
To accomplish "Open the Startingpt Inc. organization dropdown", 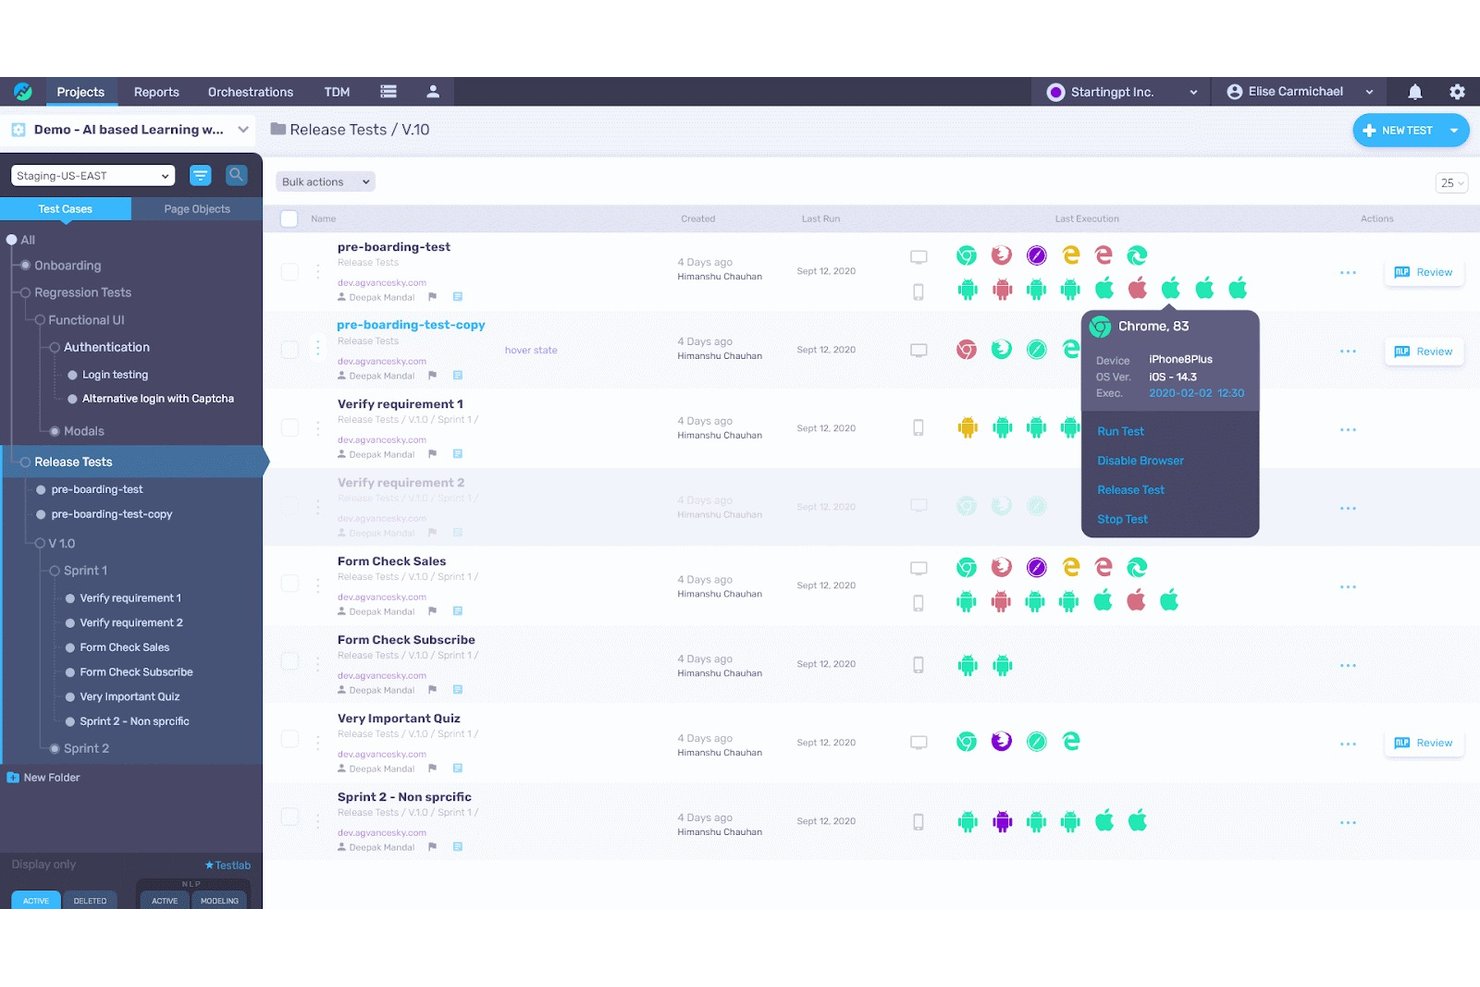I will pyautogui.click(x=1121, y=91).
